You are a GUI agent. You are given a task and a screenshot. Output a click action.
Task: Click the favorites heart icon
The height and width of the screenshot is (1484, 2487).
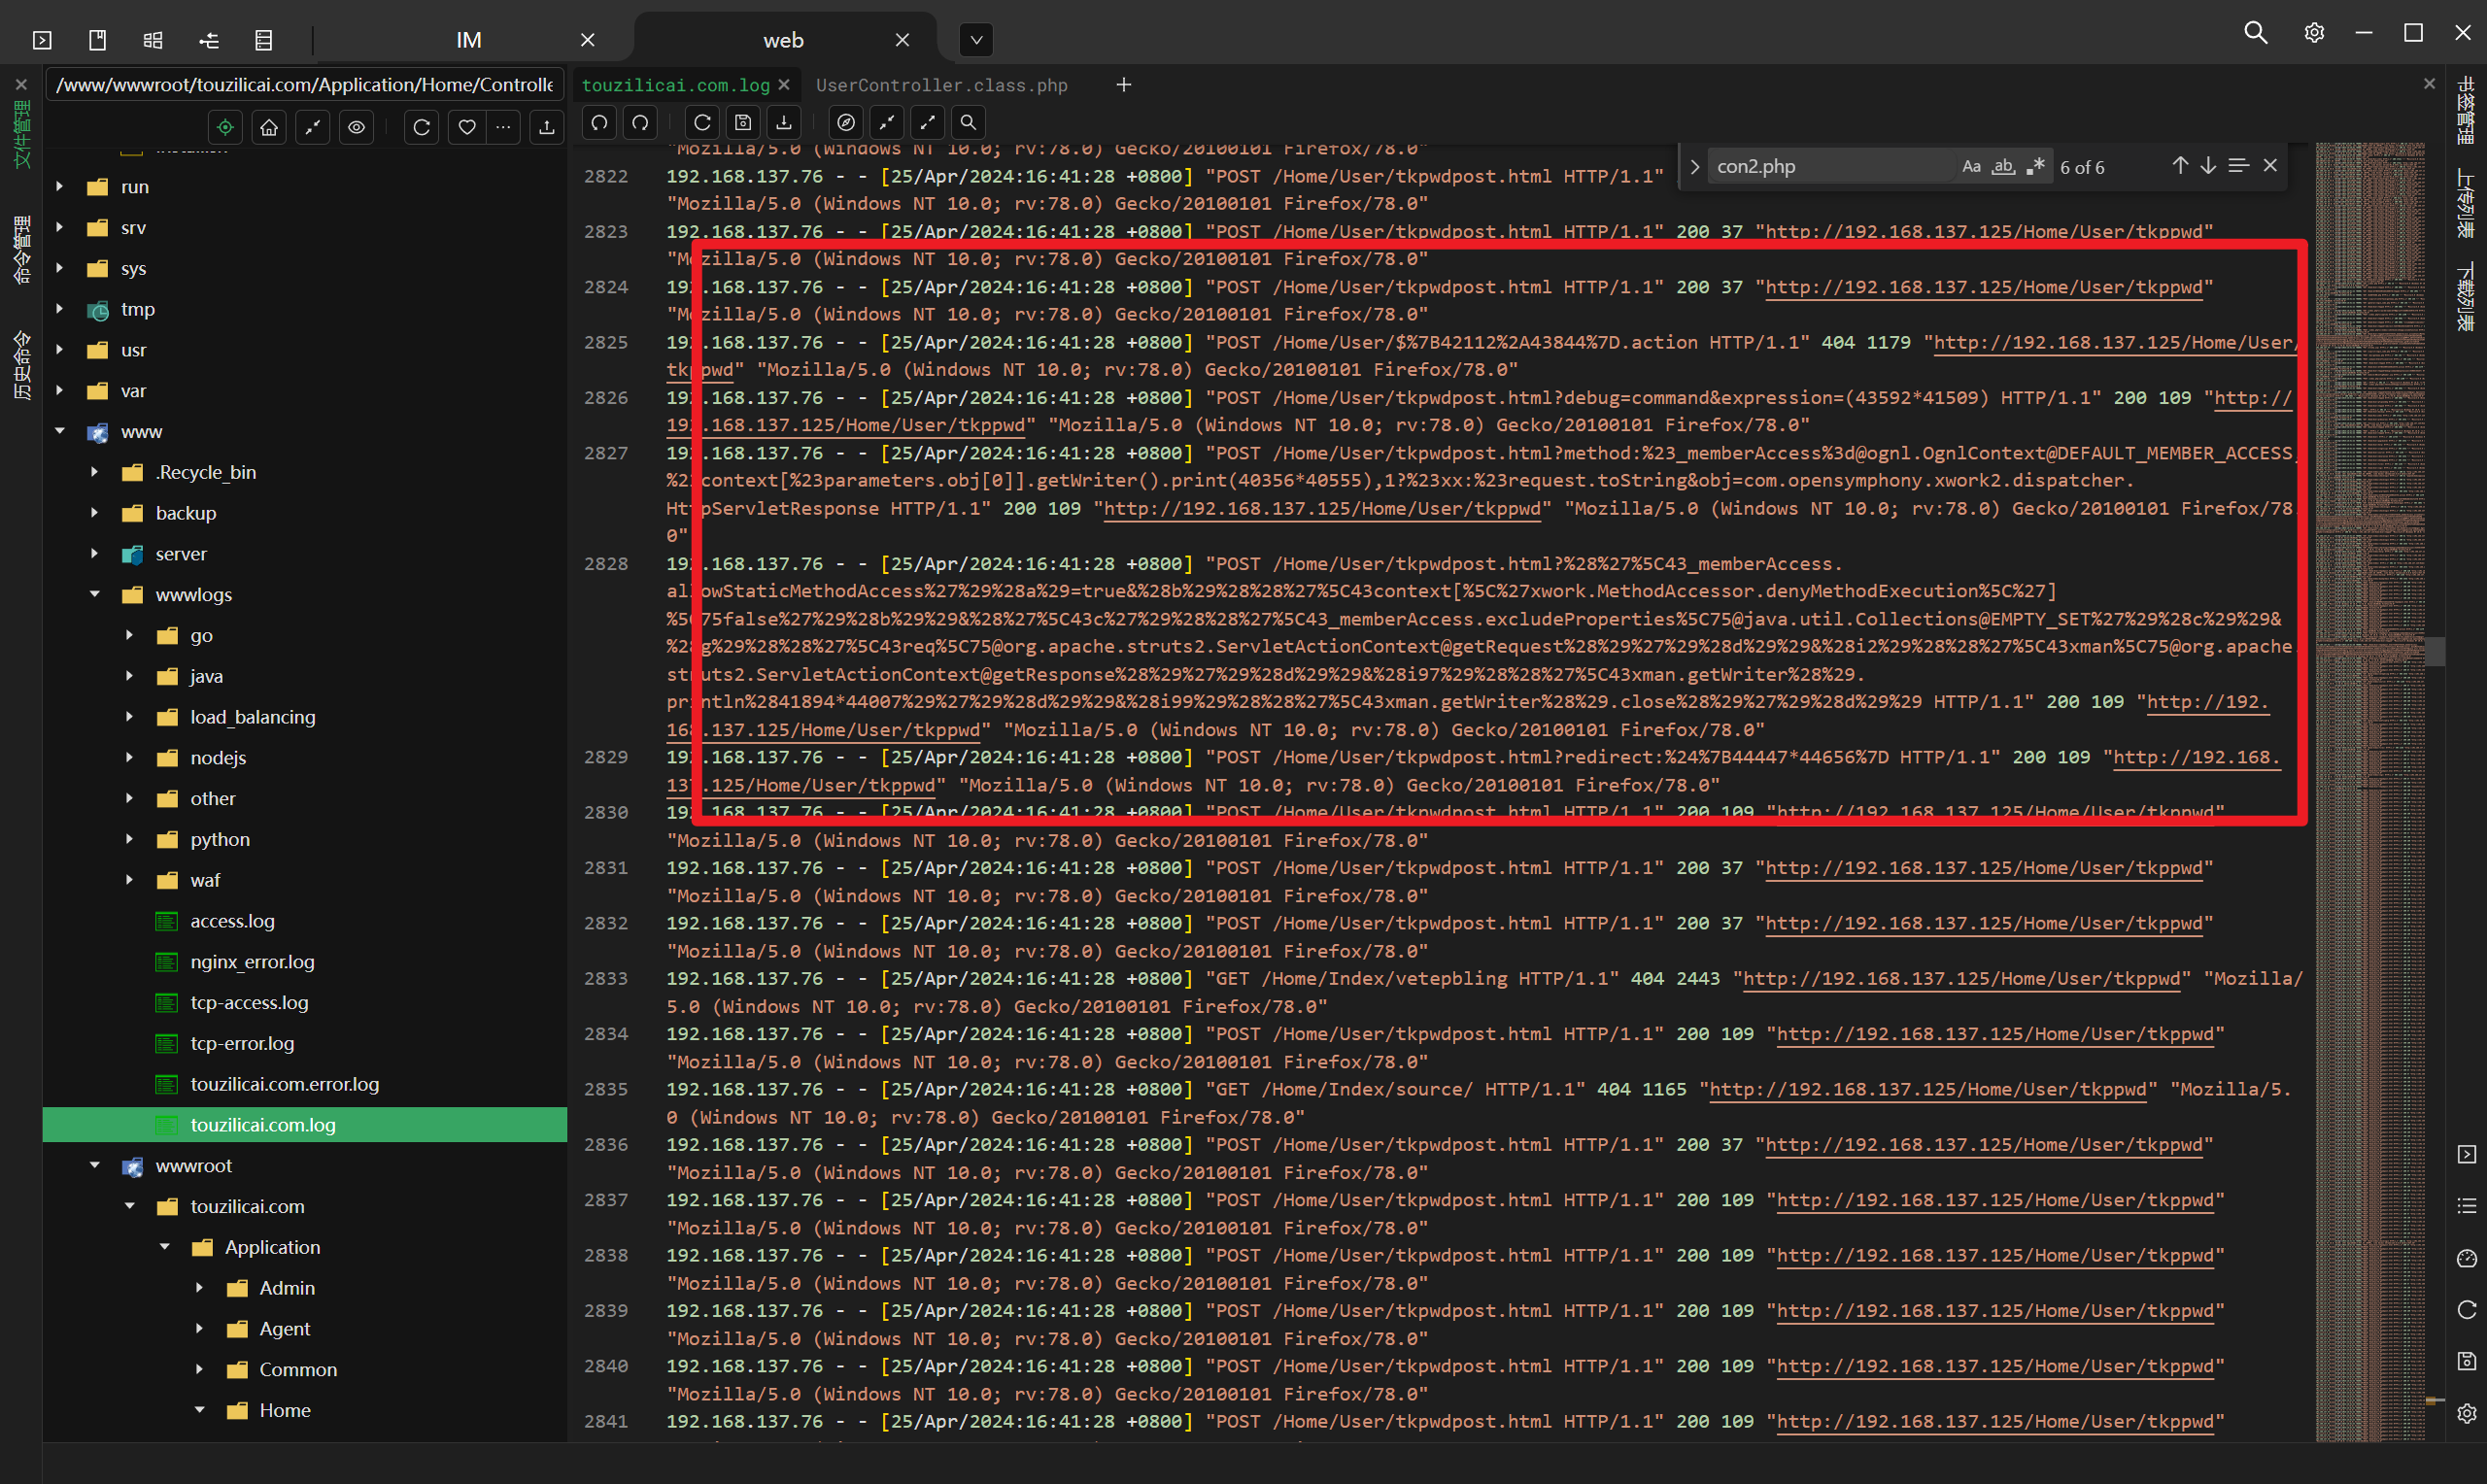click(466, 127)
